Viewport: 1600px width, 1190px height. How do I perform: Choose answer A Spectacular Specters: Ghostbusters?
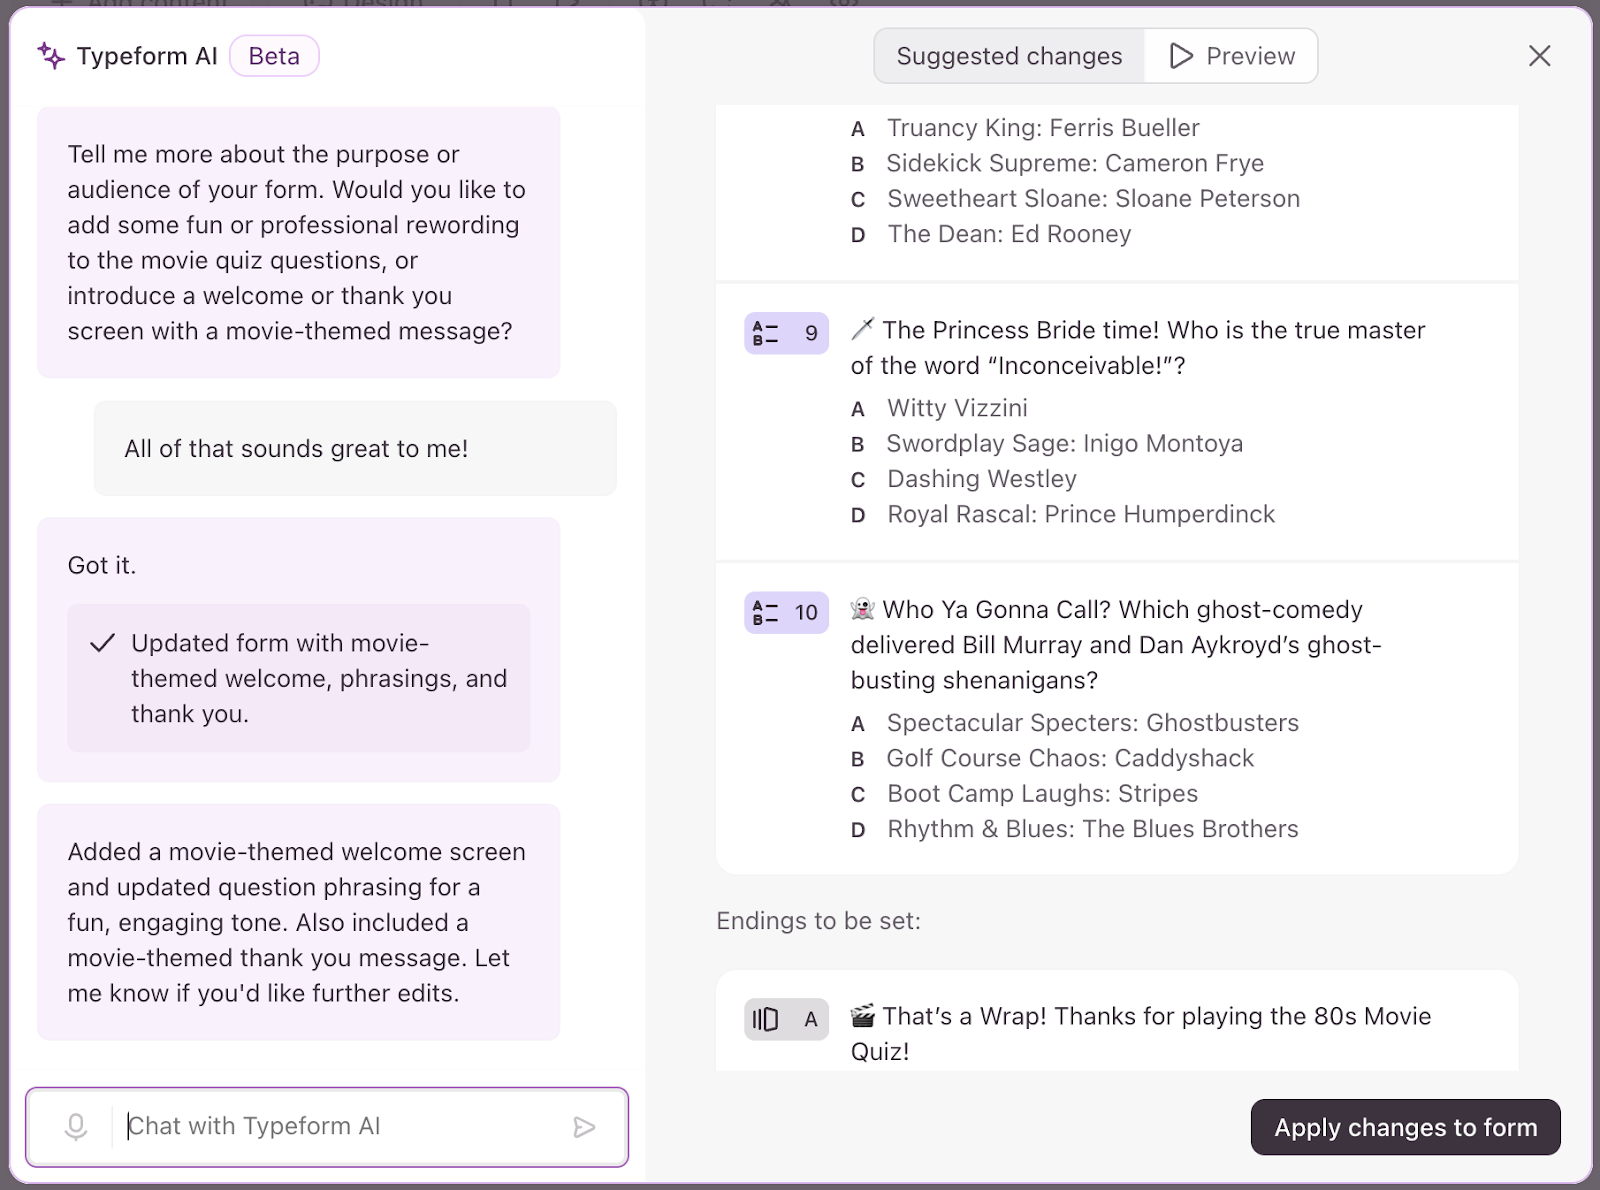coord(1092,723)
